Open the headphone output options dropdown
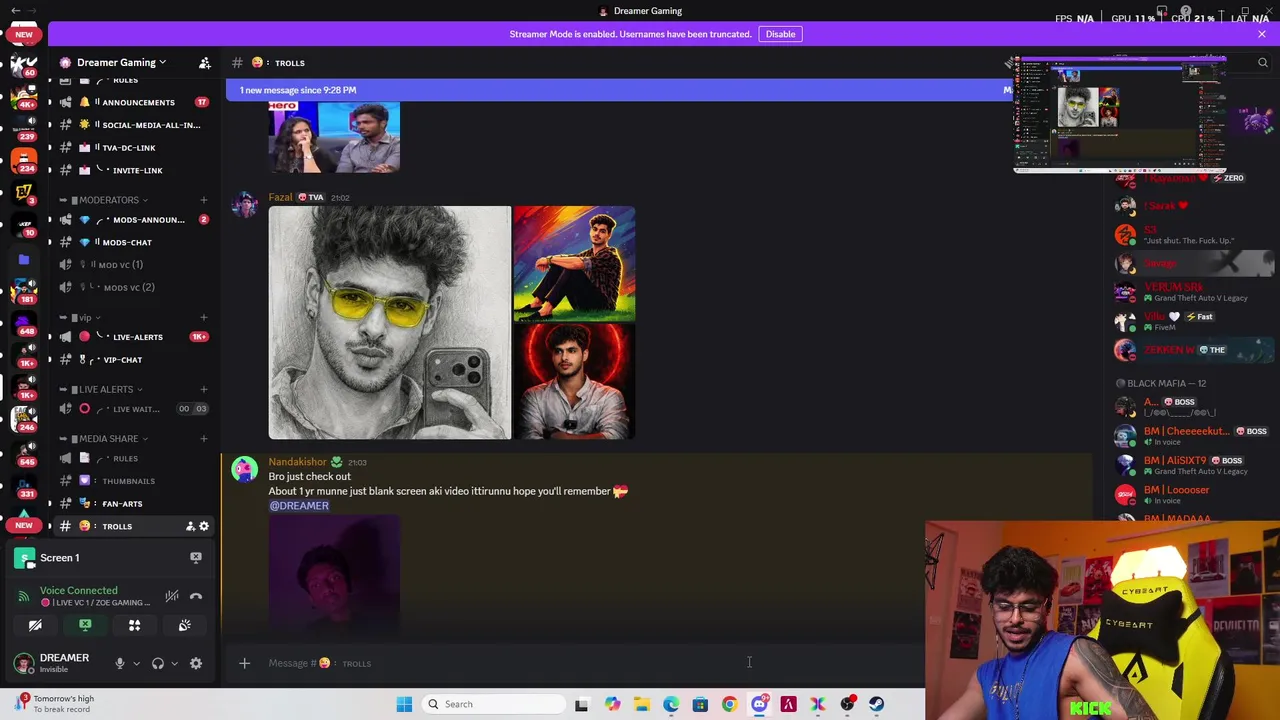The image size is (1280, 720). tap(174, 663)
